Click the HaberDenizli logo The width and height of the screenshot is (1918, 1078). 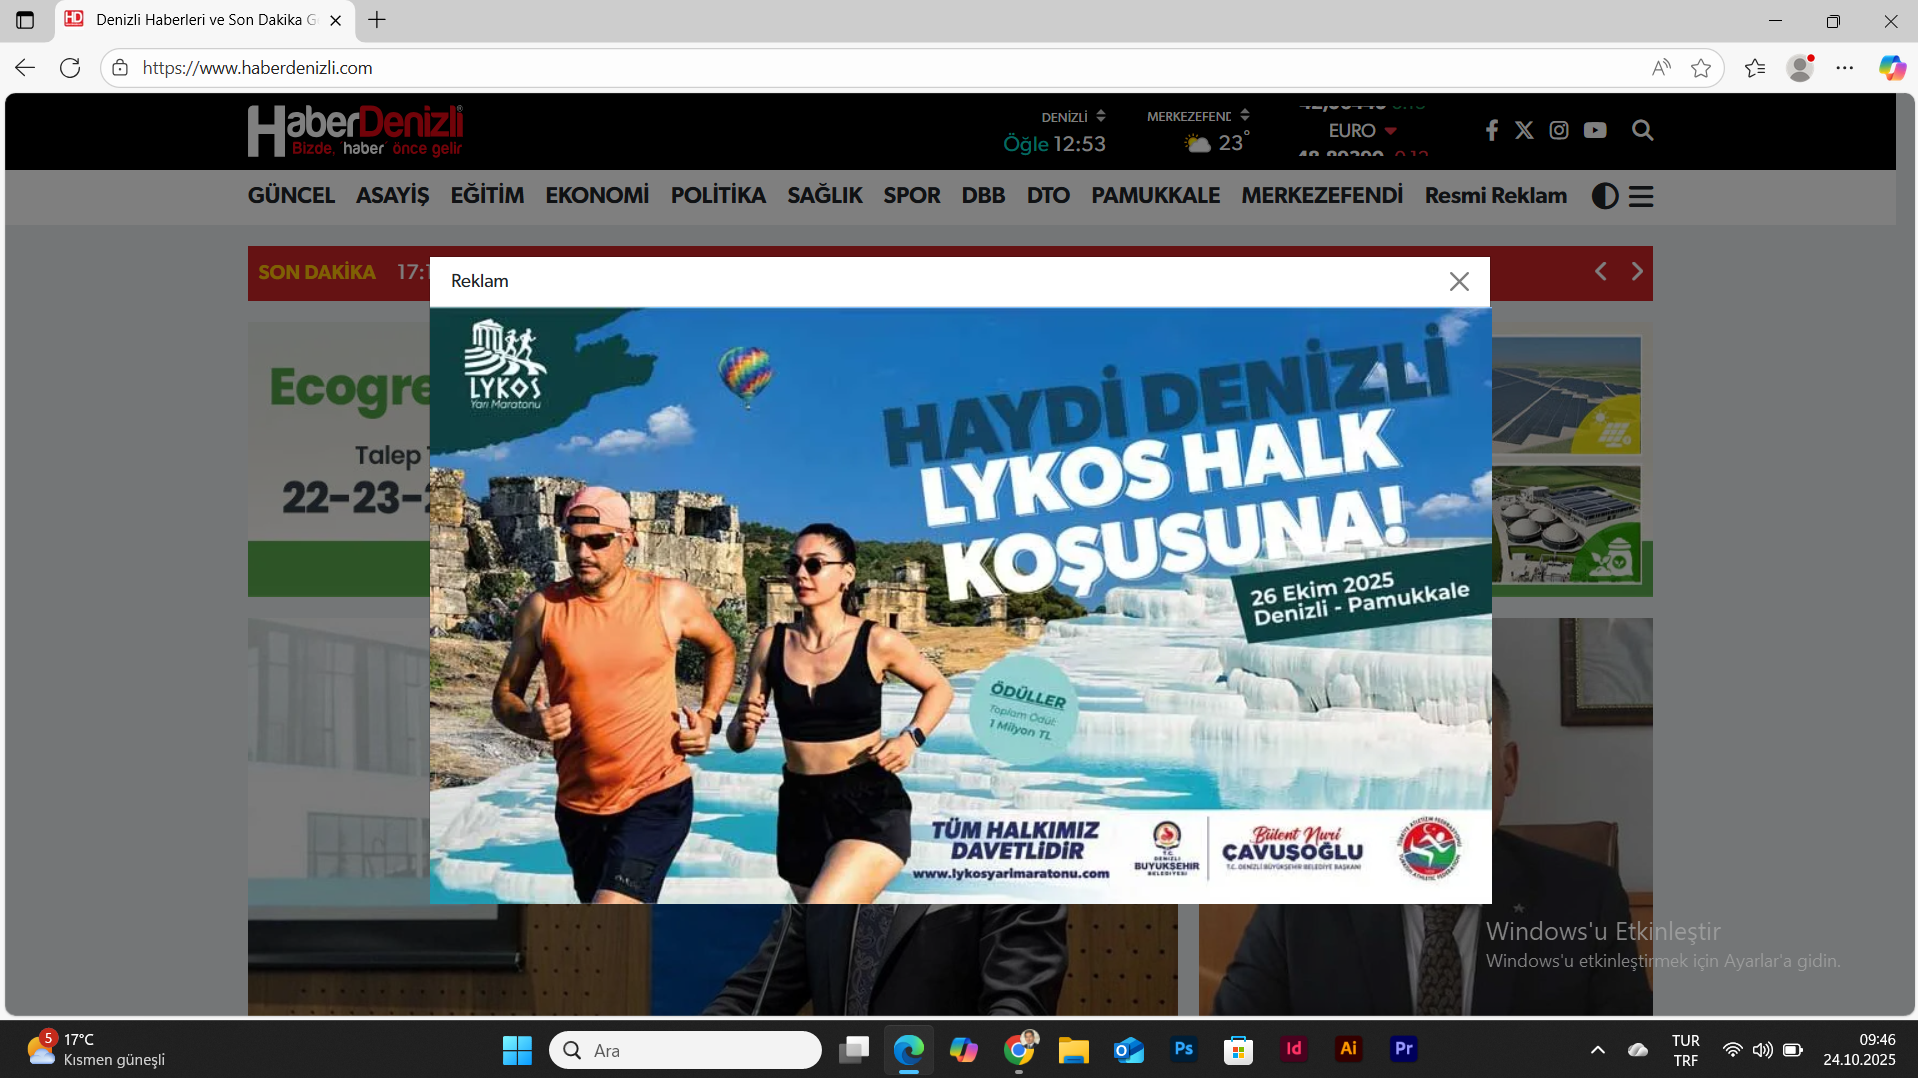click(355, 131)
